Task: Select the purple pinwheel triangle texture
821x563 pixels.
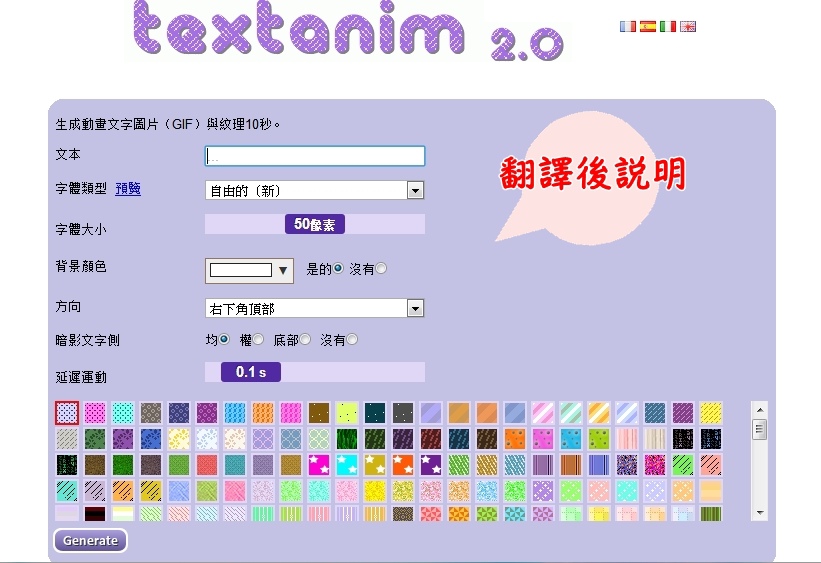Action: [x=543, y=513]
